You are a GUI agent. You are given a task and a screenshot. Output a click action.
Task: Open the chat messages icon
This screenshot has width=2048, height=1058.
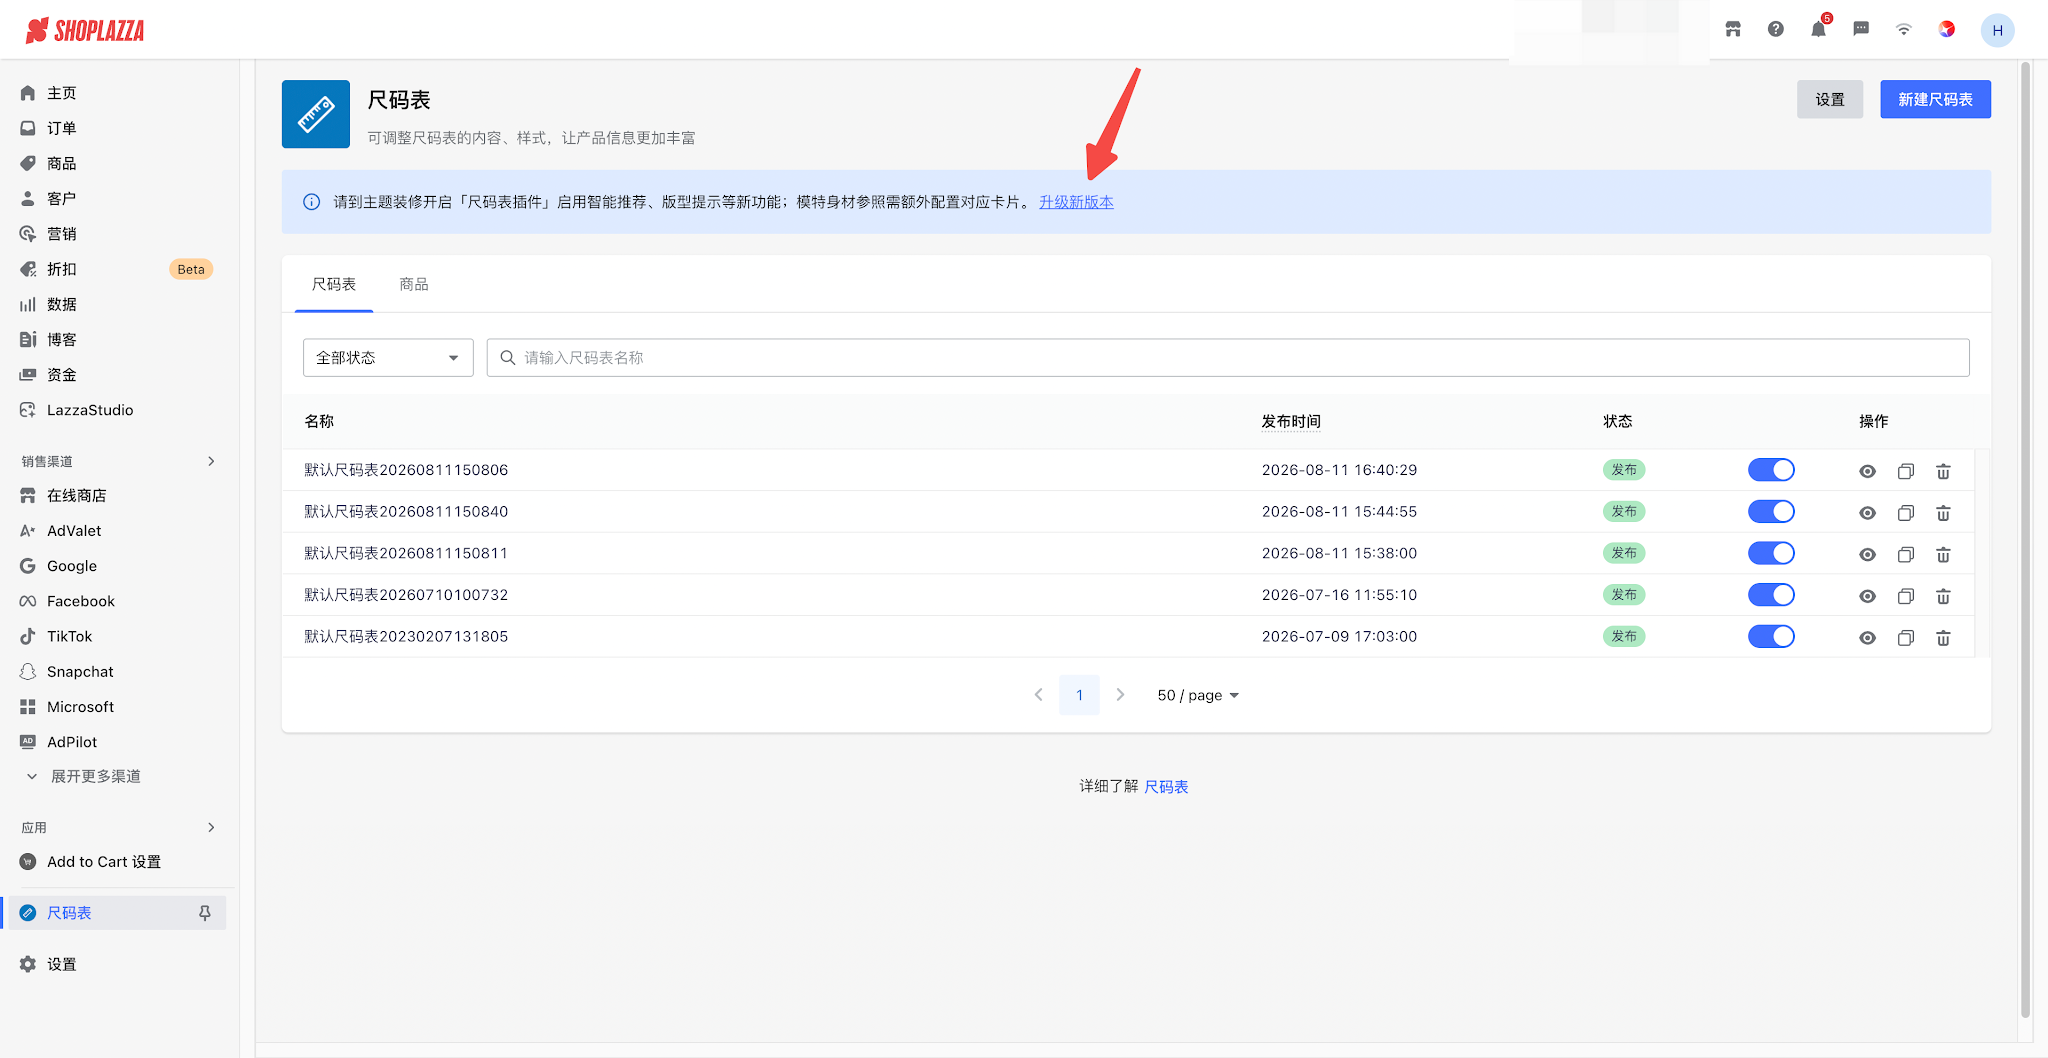point(1861,29)
